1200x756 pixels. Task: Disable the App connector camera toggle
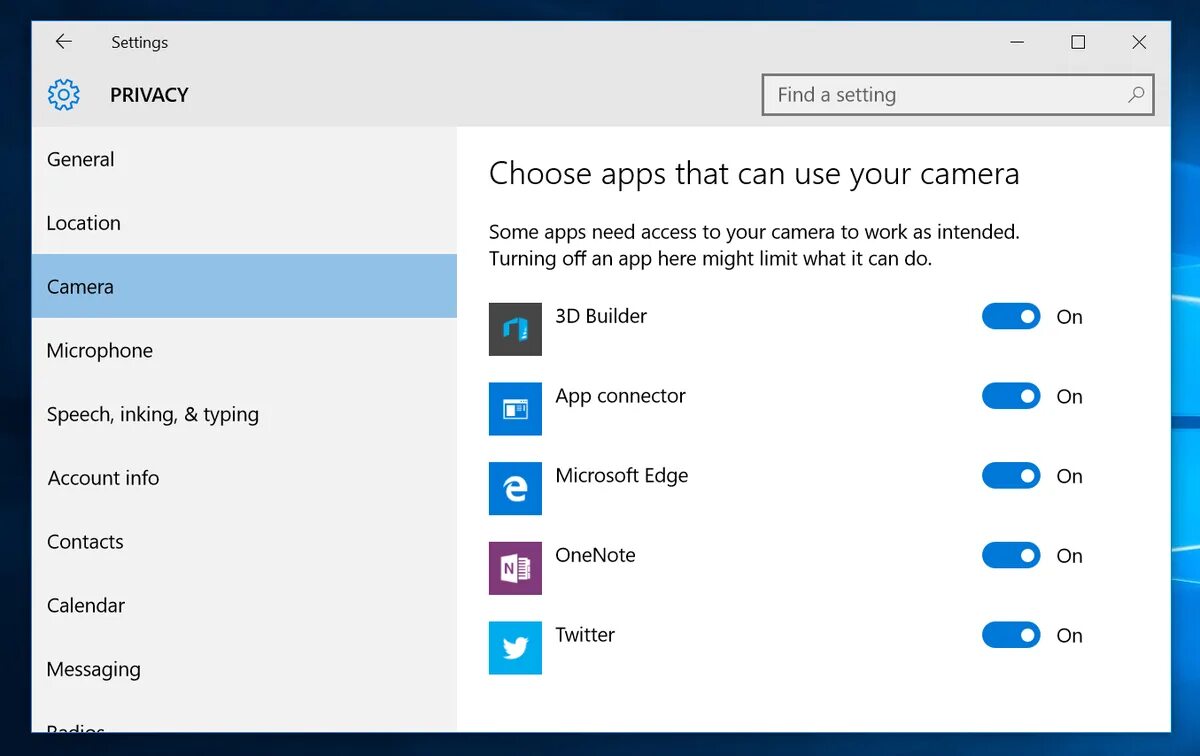coord(1011,396)
